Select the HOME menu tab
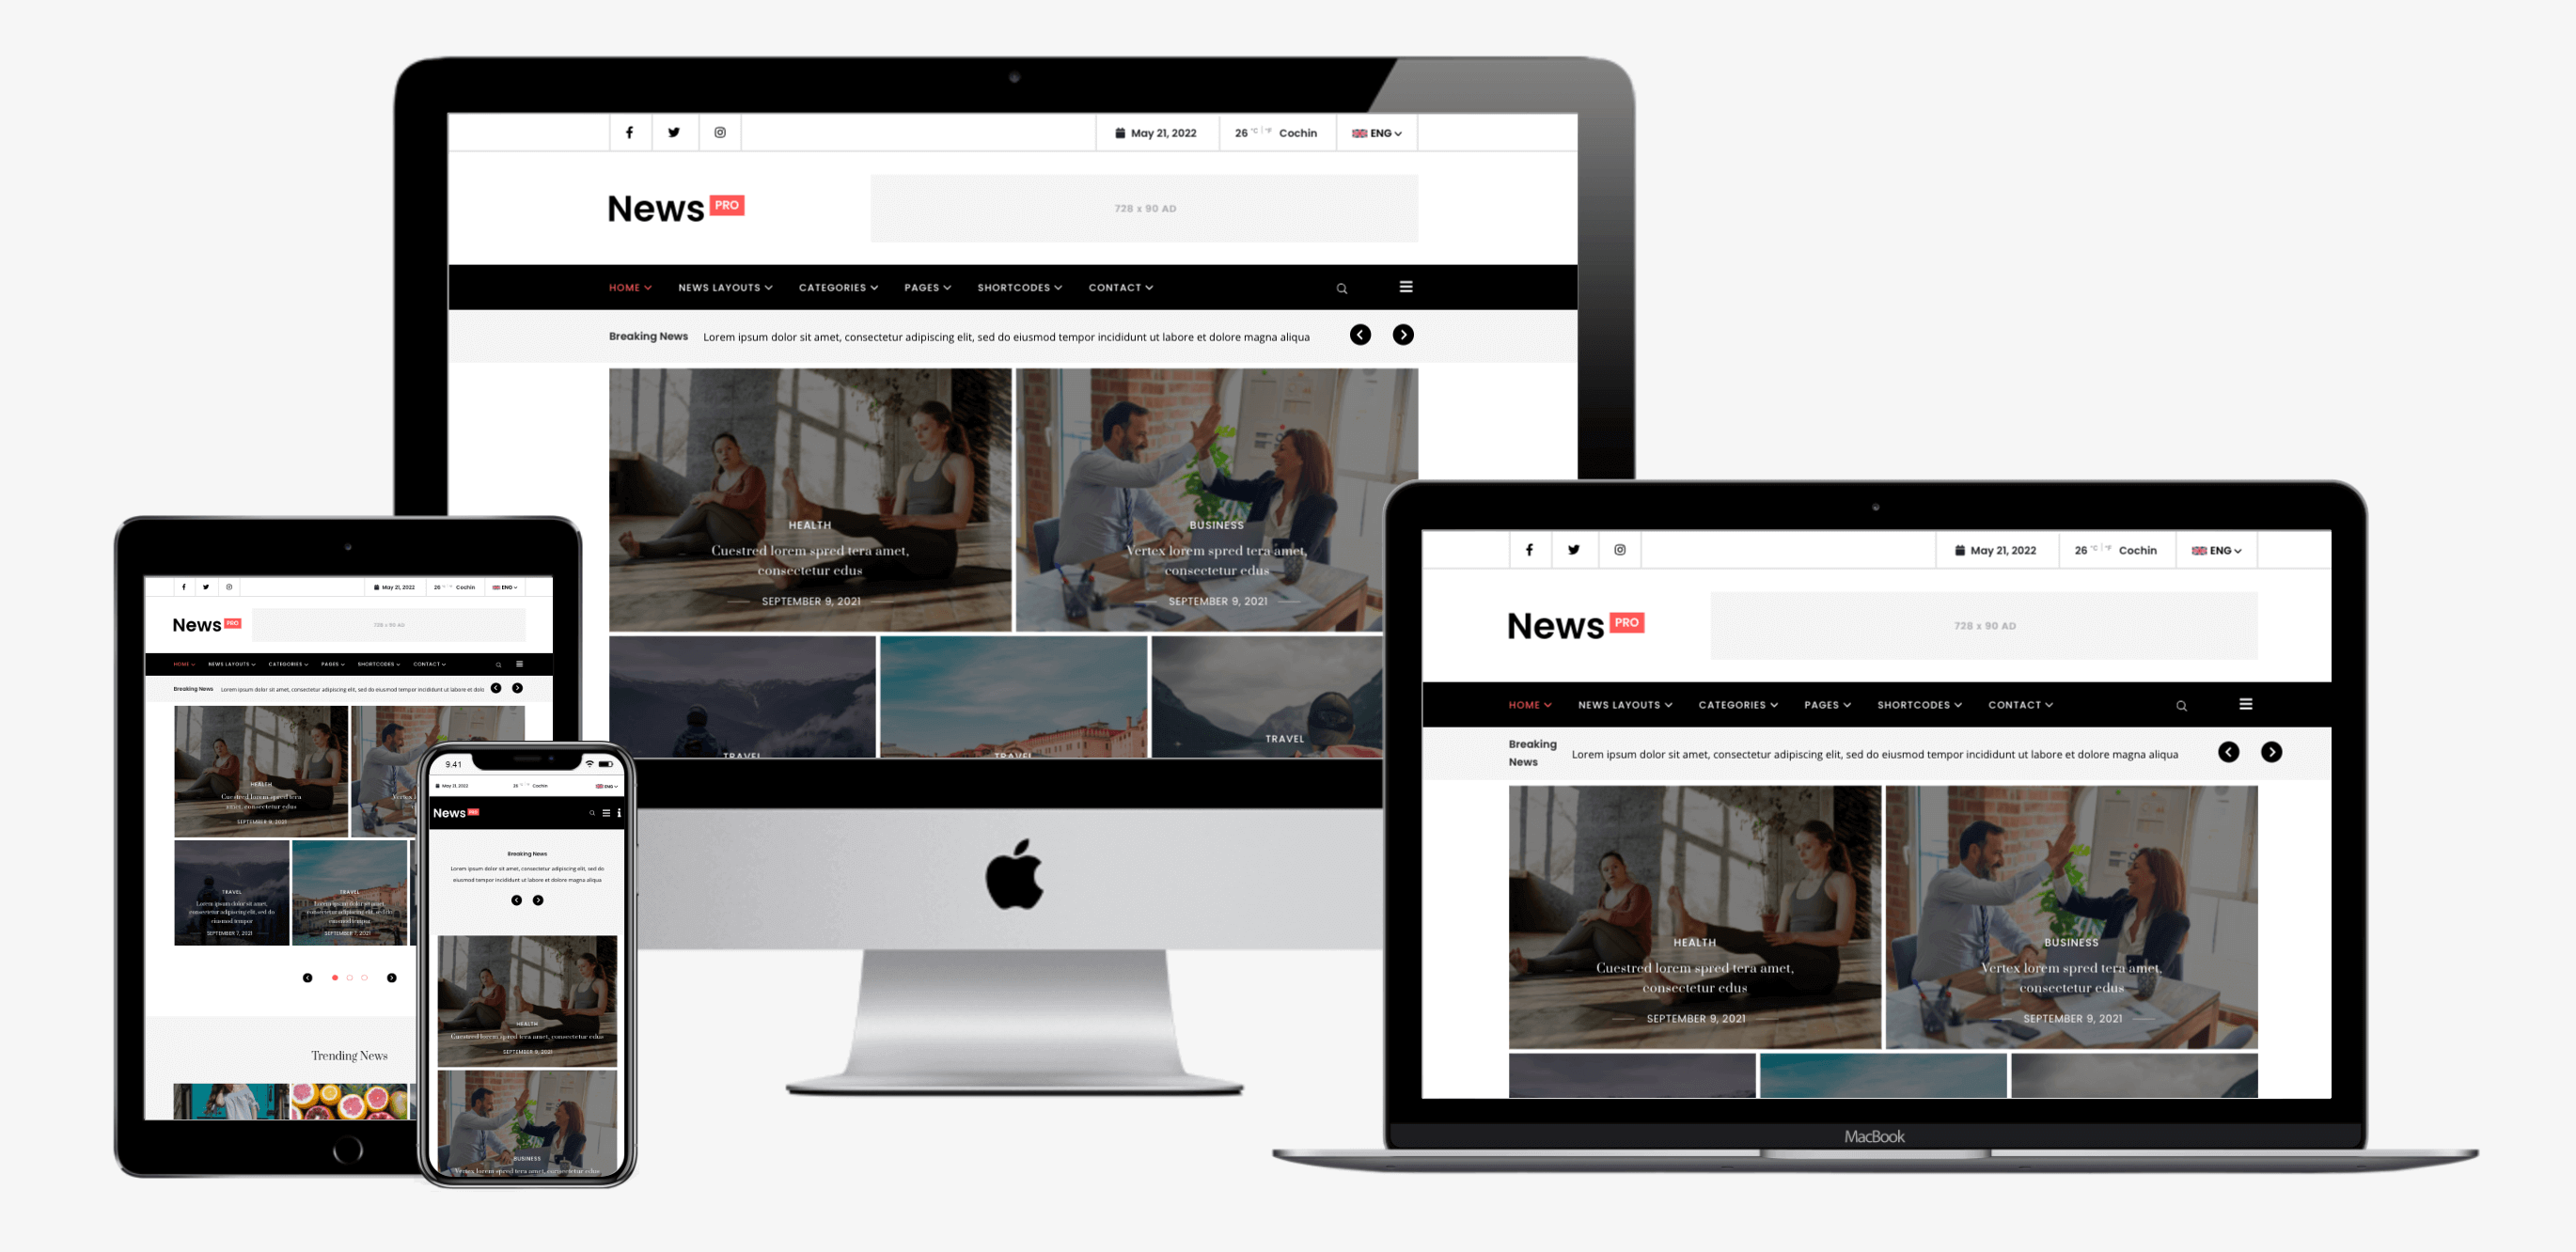 click(629, 286)
